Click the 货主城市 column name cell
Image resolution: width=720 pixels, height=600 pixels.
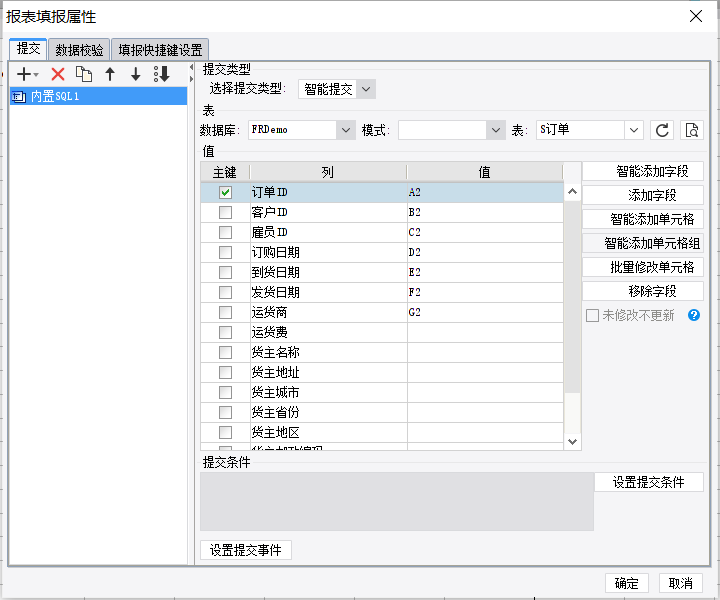pyautogui.click(x=328, y=393)
